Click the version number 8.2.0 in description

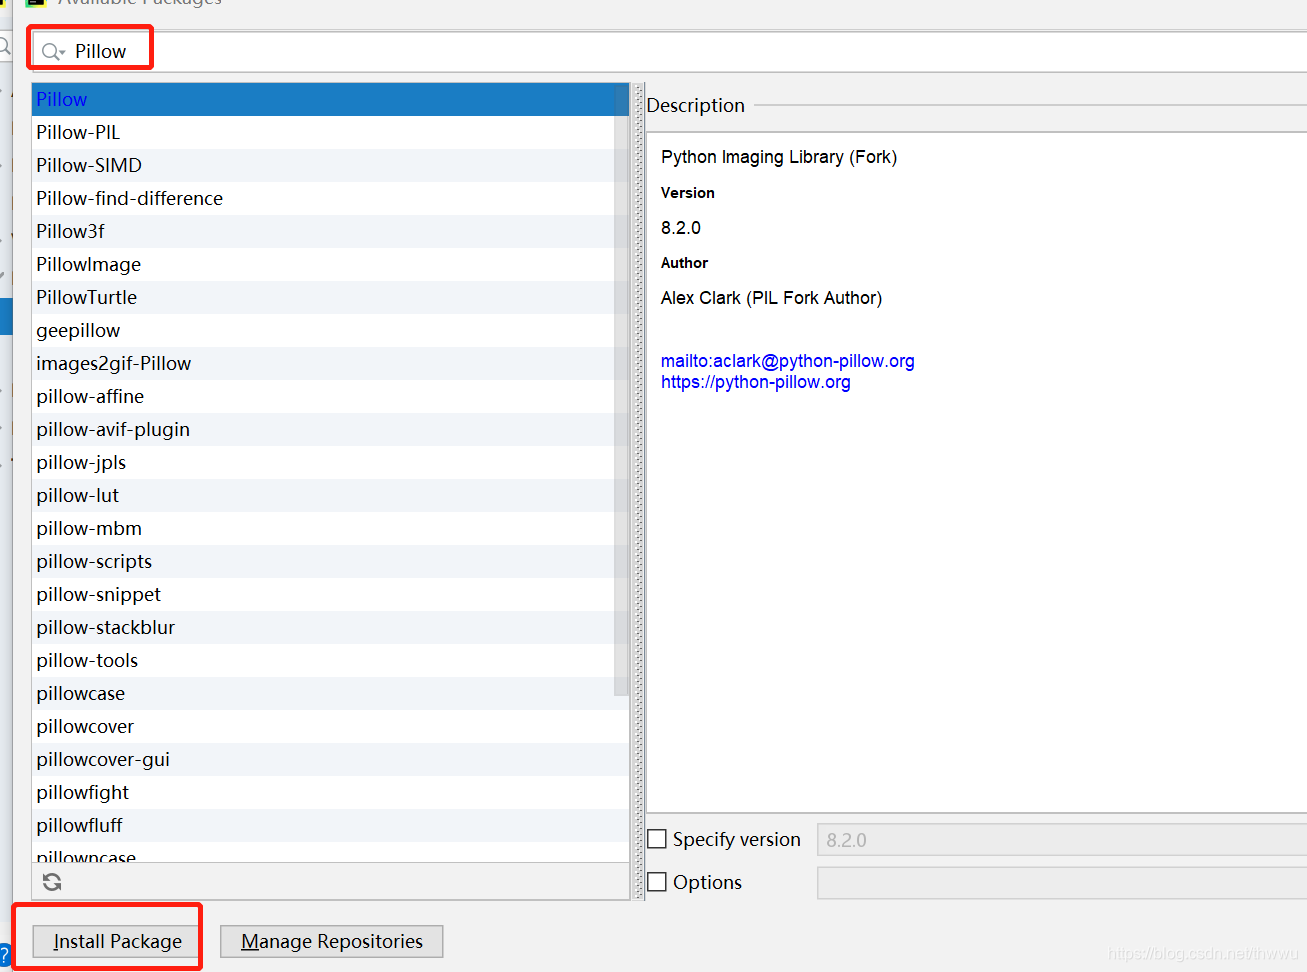tap(681, 228)
